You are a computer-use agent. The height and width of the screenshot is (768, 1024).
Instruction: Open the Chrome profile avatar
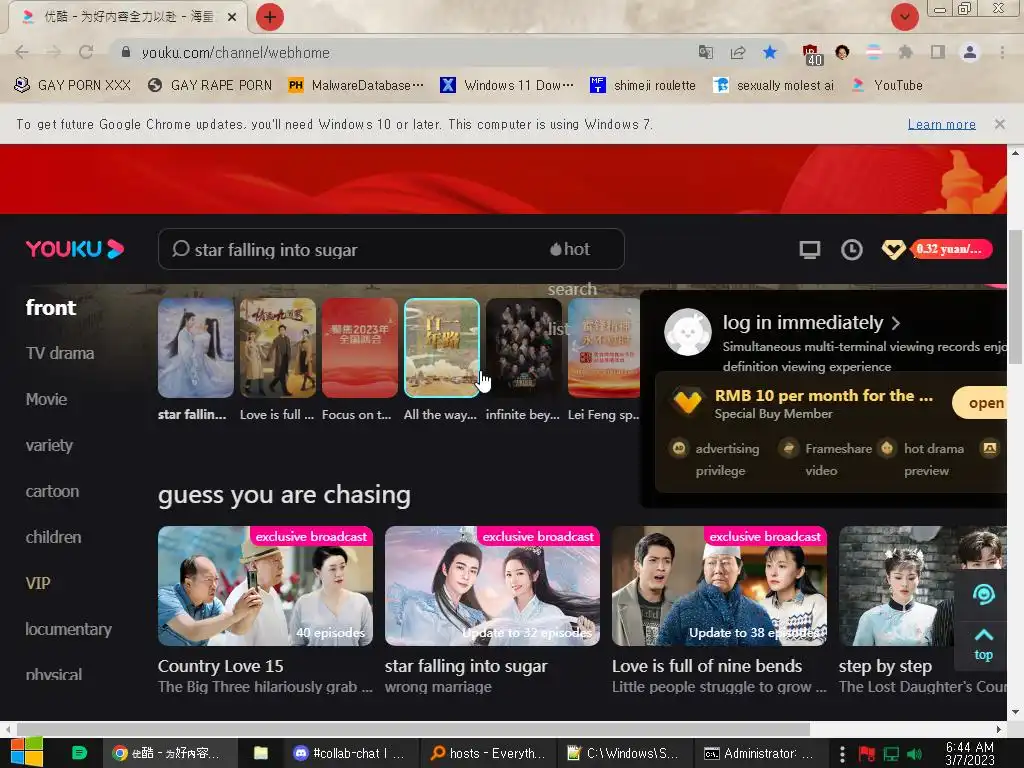[x=970, y=52]
